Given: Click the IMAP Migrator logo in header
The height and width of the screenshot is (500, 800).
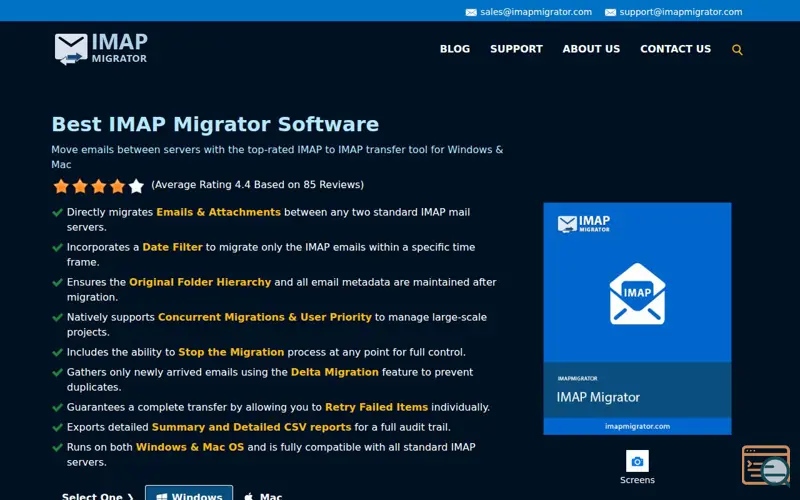Looking at the screenshot, I should pyautogui.click(x=101, y=49).
